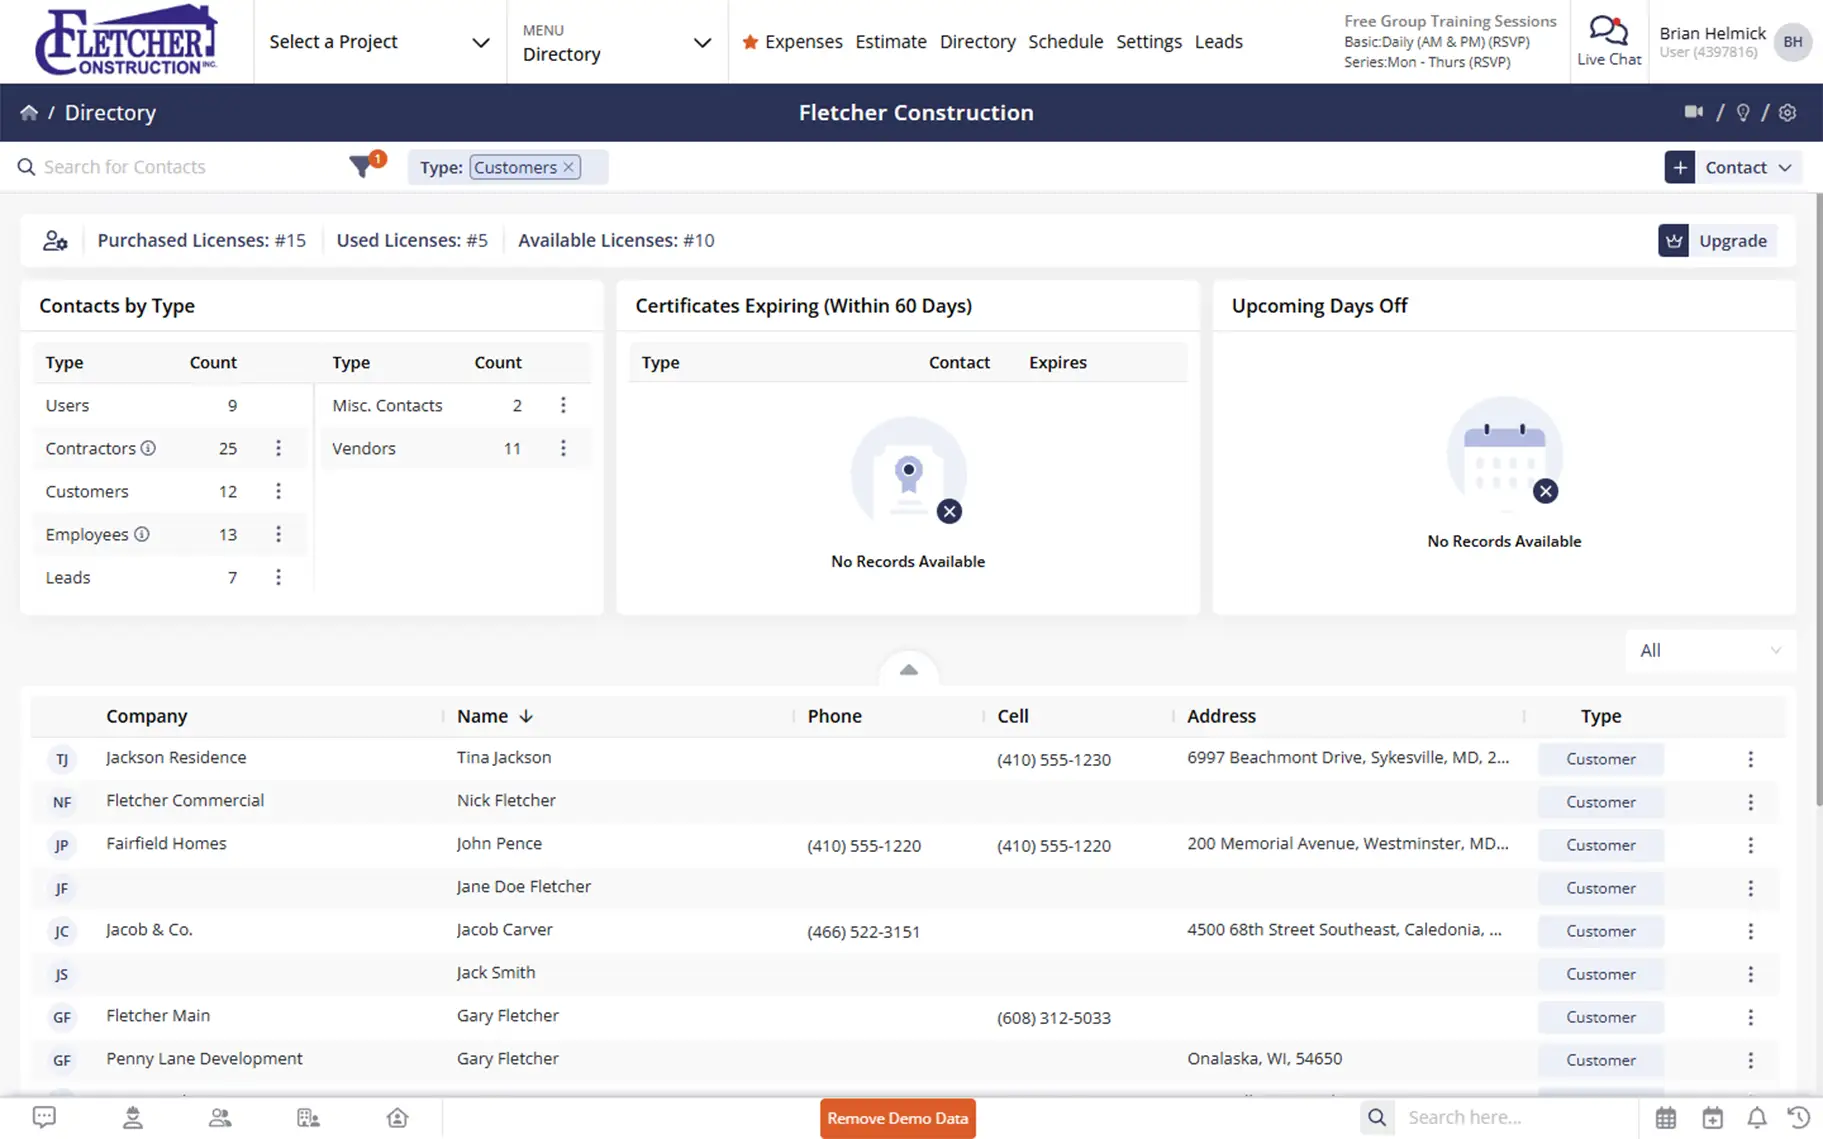Image resolution: width=1823 pixels, height=1139 pixels.
Task: Click the history clock icon
Action: click(1799, 1117)
